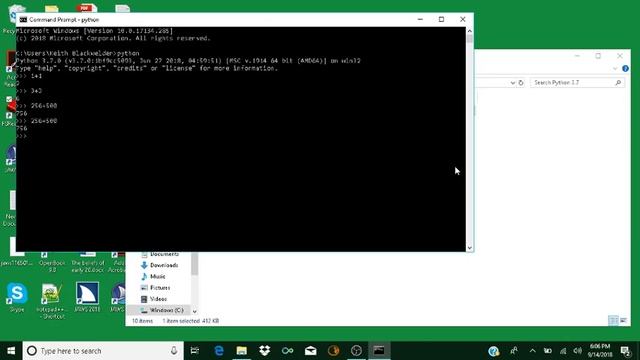The height and width of the screenshot is (360, 640).
Task: Close the File Explorer window
Action: click(620, 56)
